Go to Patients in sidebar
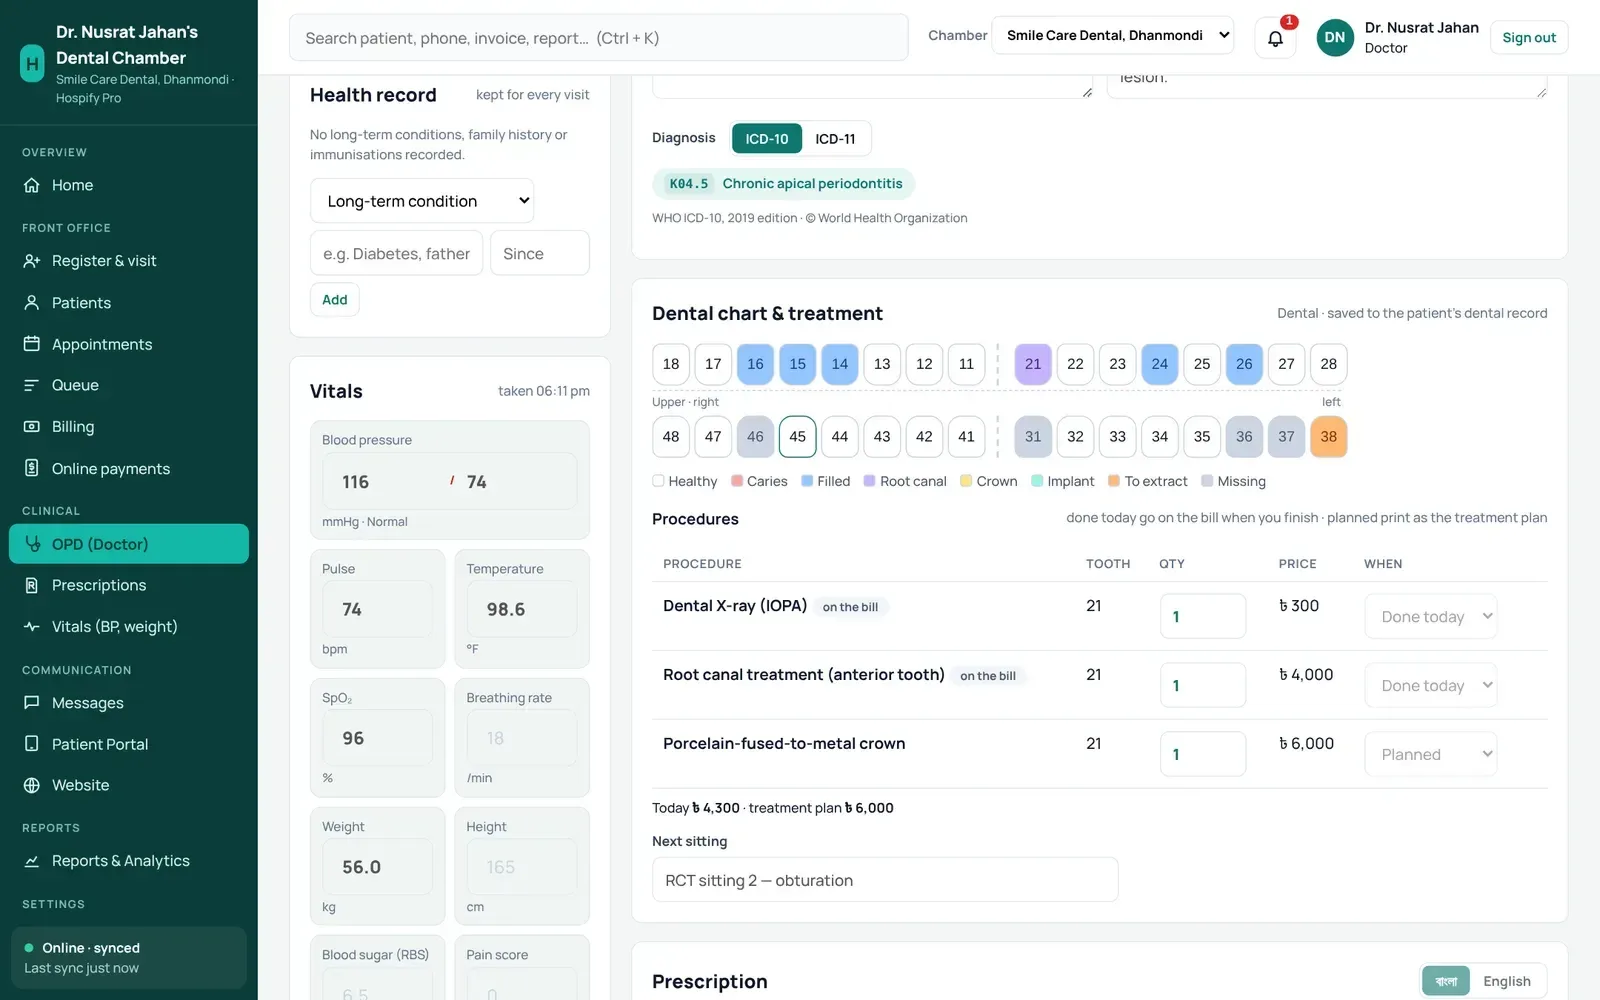This screenshot has width=1600, height=1000. coord(129,303)
